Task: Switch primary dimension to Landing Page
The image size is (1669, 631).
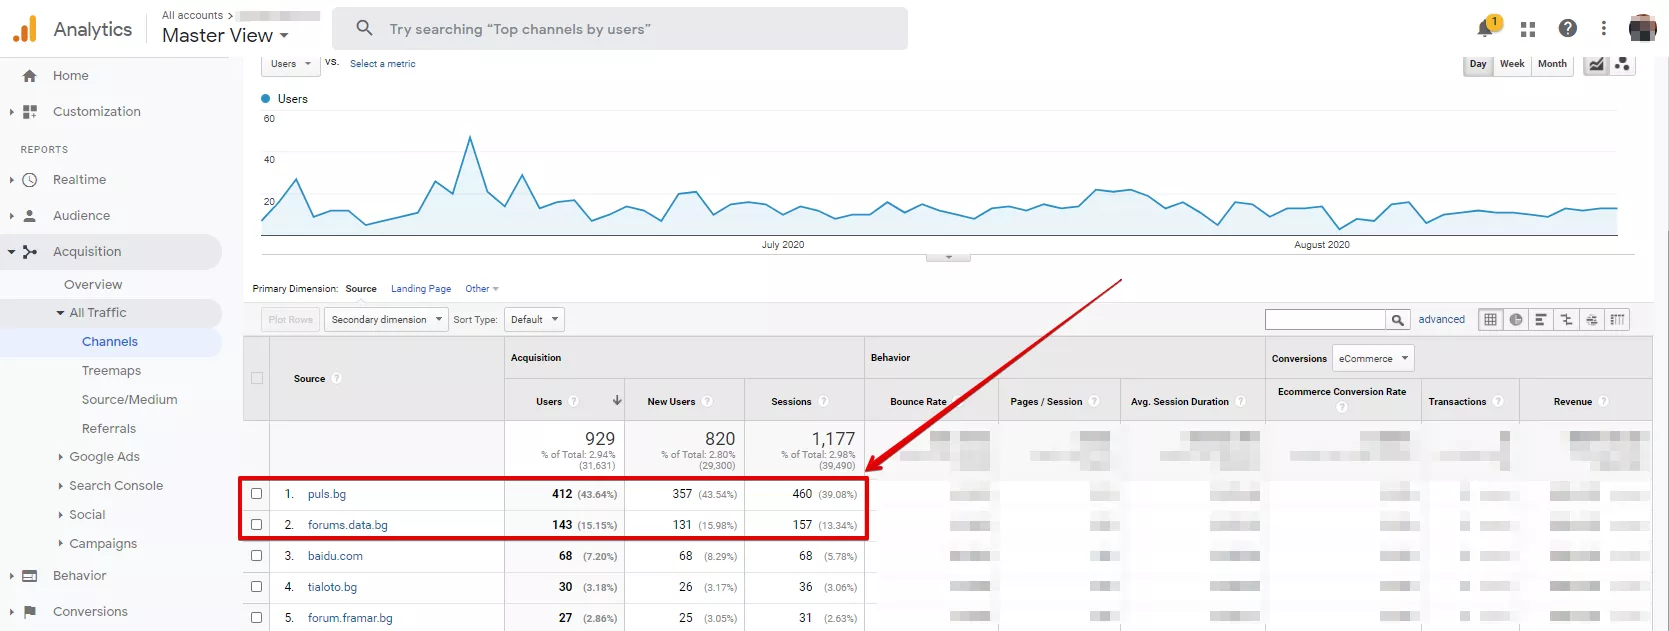Action: [x=421, y=289]
